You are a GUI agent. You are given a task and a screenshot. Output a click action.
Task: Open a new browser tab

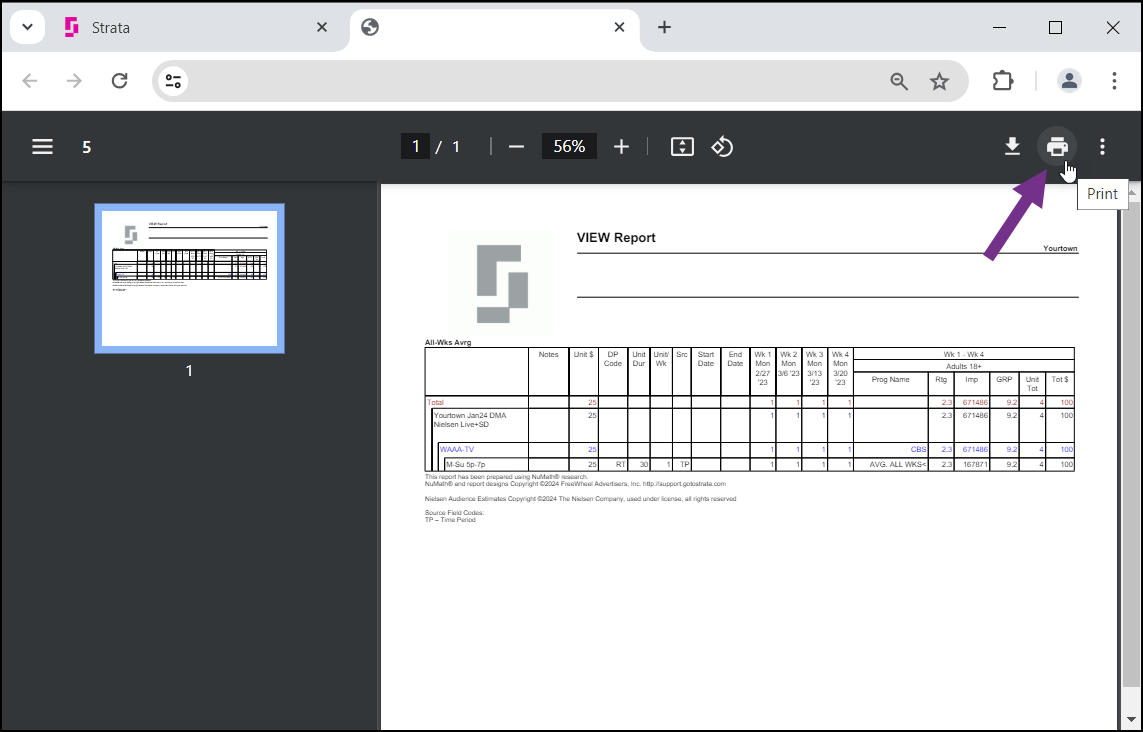pyautogui.click(x=664, y=27)
